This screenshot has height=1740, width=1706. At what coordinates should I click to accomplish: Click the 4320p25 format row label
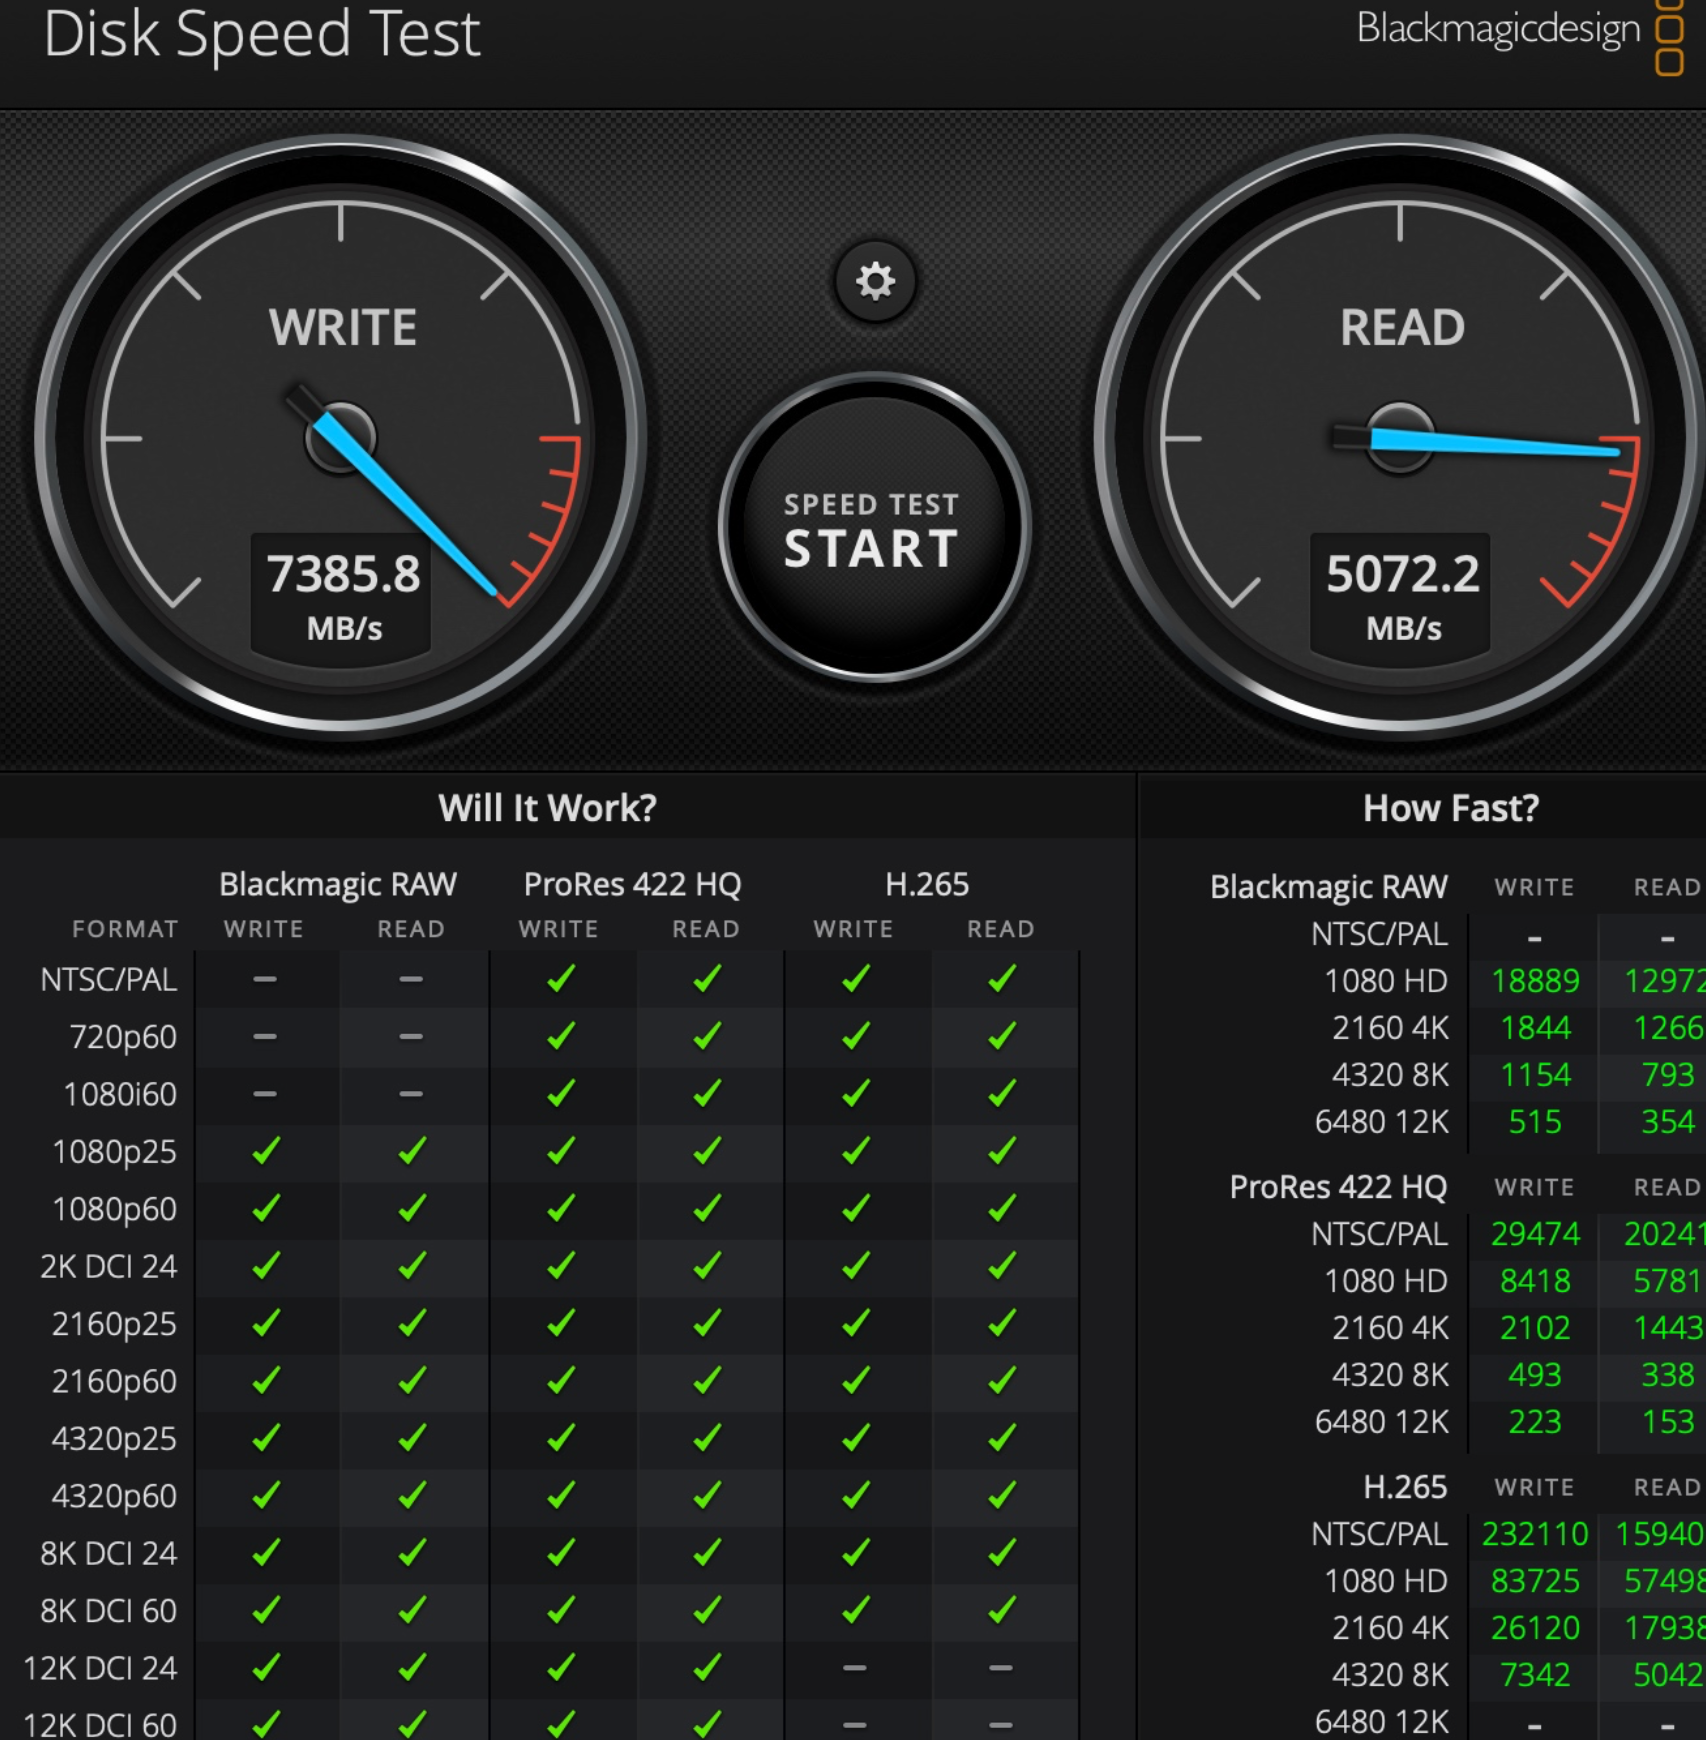[x=114, y=1439]
